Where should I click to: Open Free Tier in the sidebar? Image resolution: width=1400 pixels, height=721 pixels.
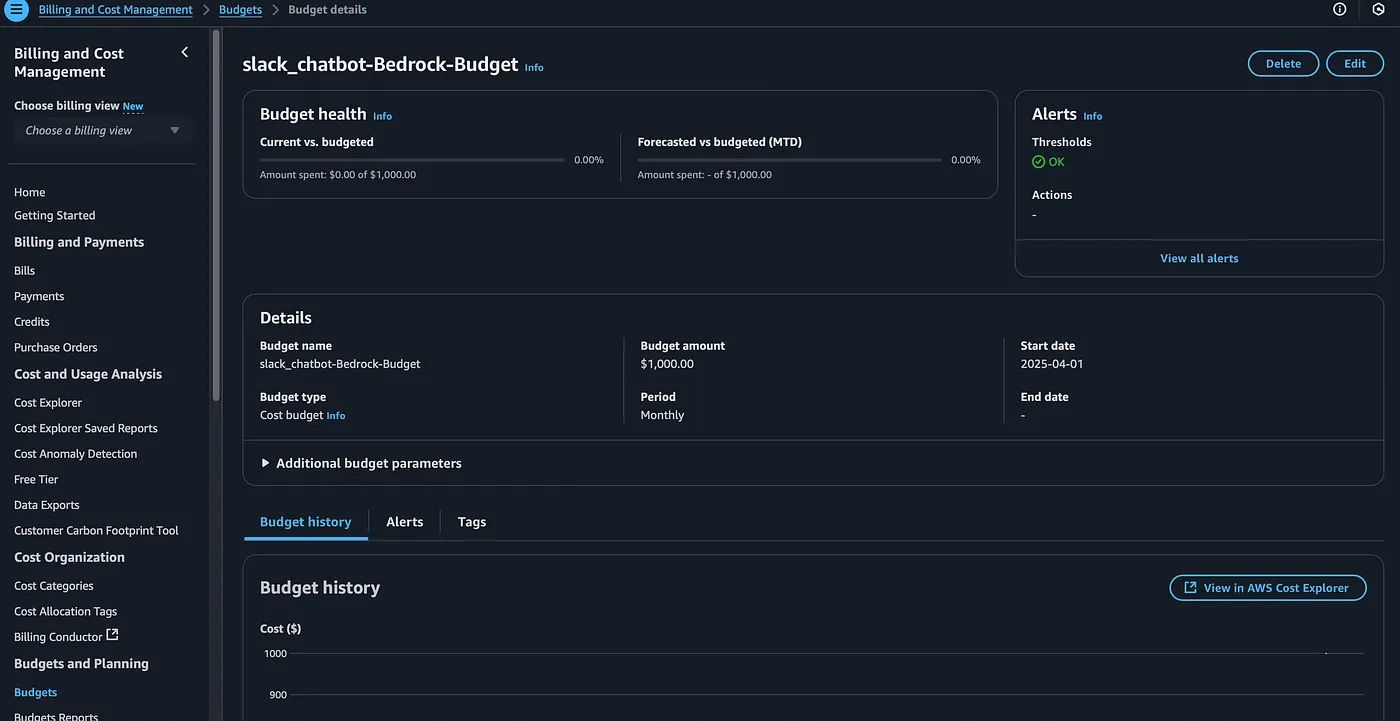coord(36,479)
